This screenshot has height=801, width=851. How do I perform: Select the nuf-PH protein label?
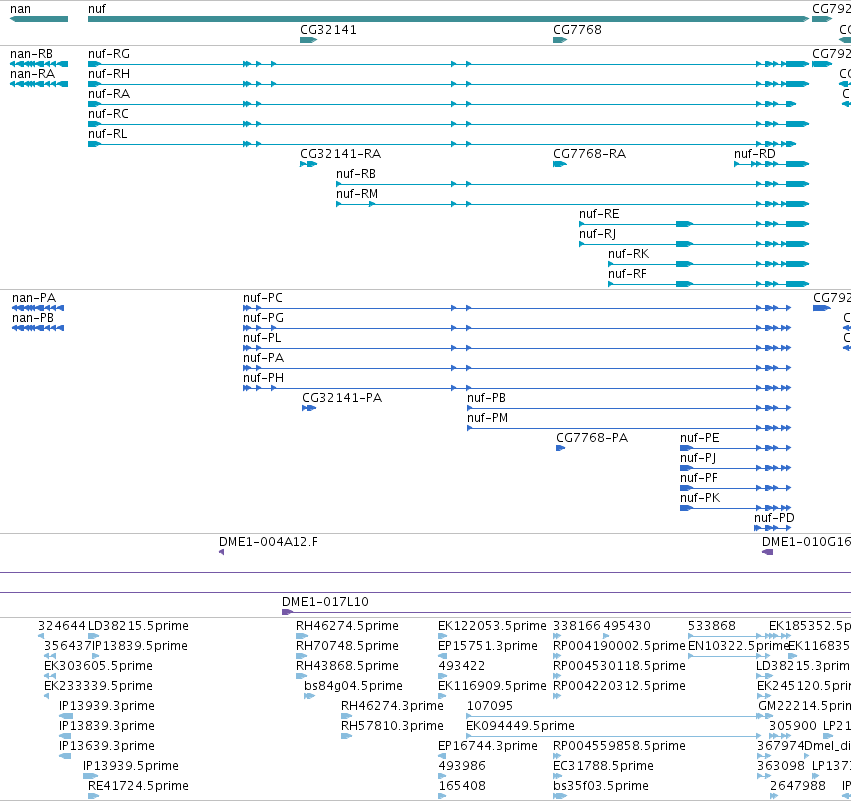click(263, 378)
